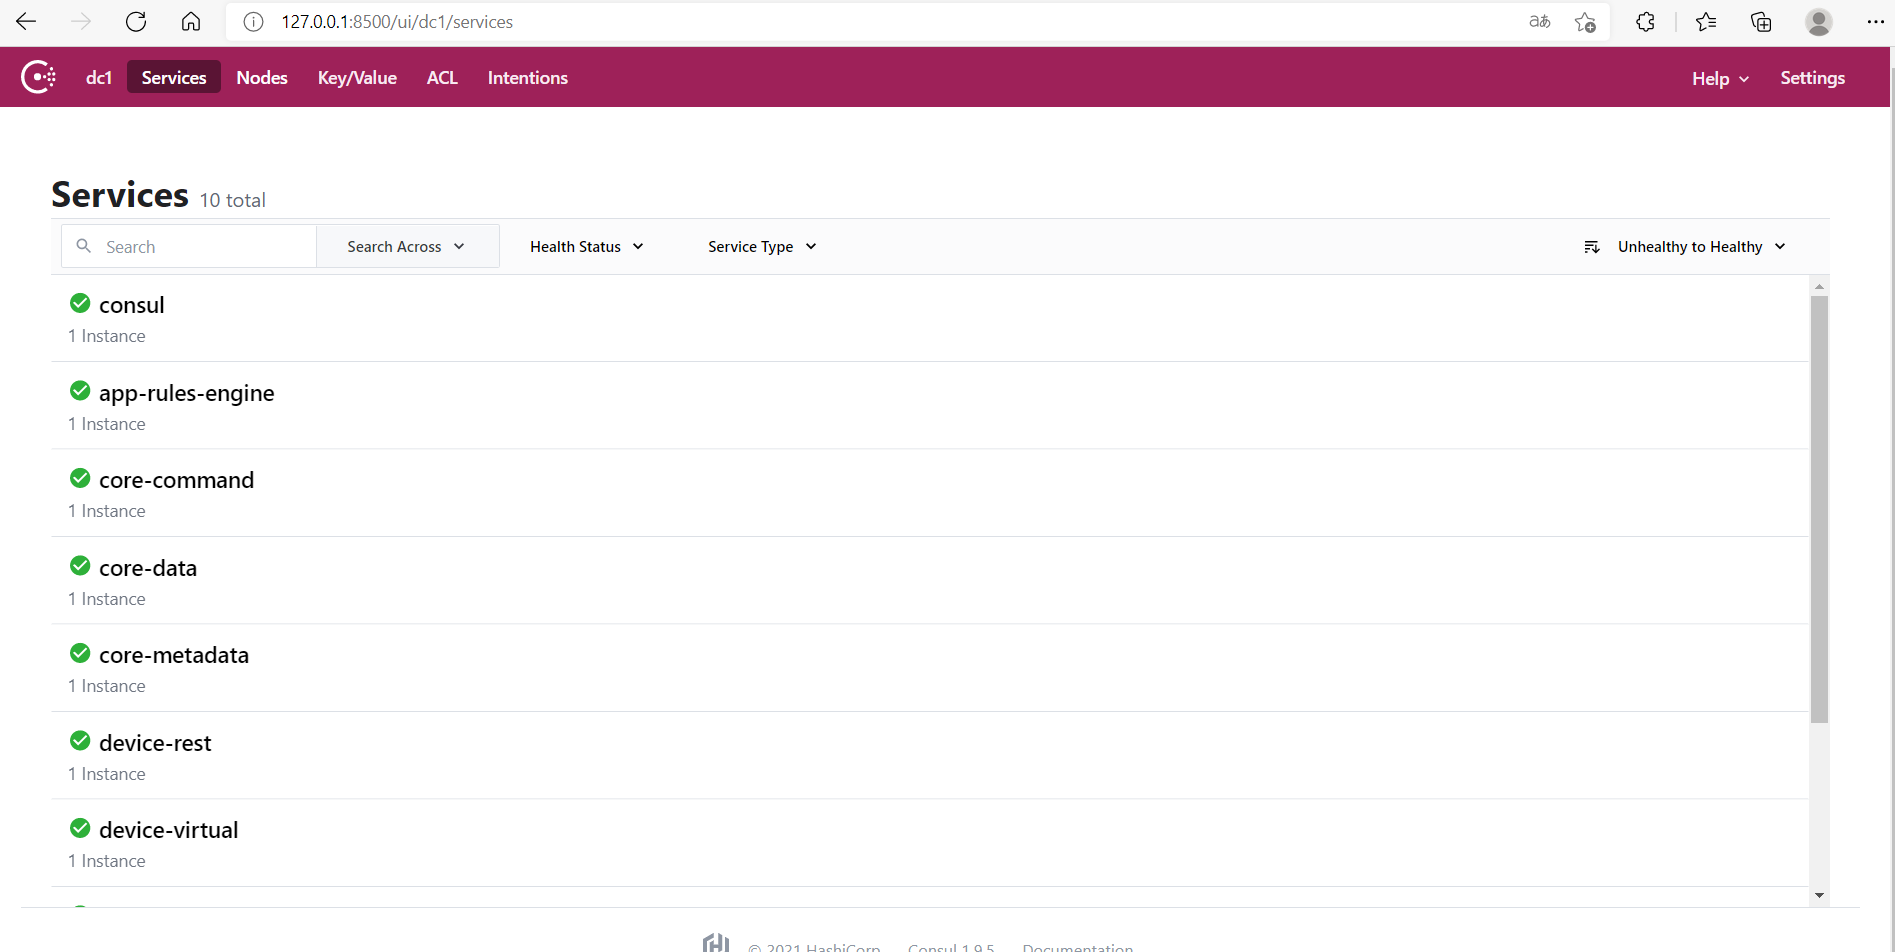Open the Help menu
Image resolution: width=1895 pixels, height=952 pixels.
[x=1720, y=78]
